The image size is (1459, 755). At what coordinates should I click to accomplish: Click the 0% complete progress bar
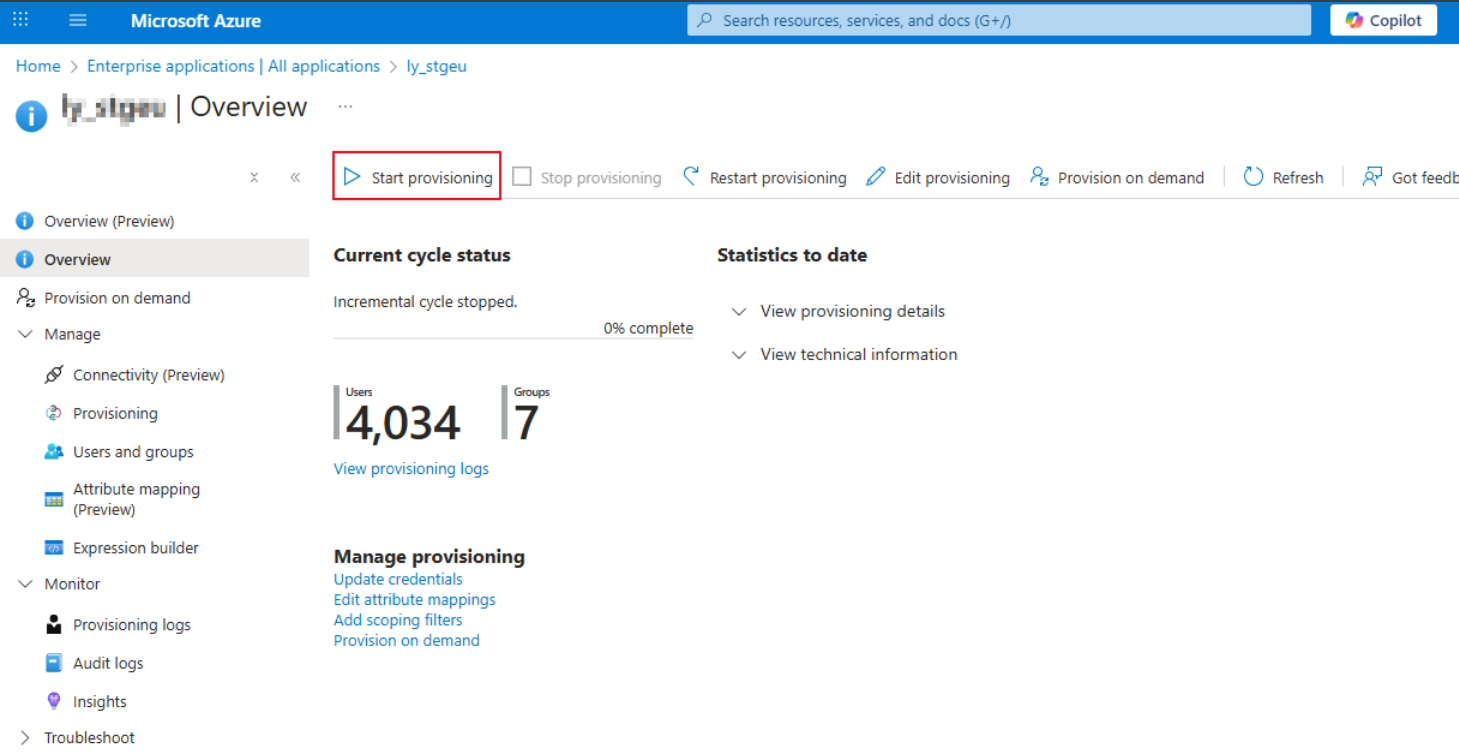513,338
